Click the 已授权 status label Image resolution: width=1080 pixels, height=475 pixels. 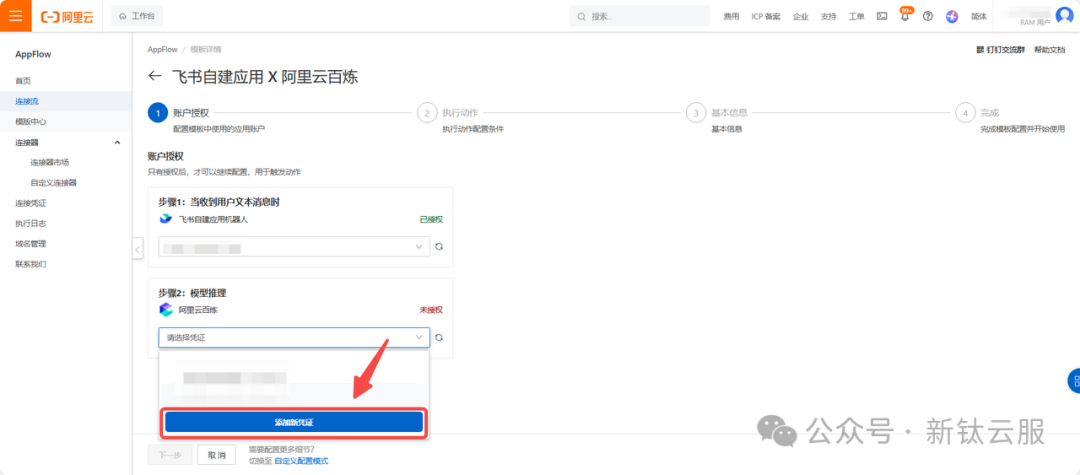431,219
